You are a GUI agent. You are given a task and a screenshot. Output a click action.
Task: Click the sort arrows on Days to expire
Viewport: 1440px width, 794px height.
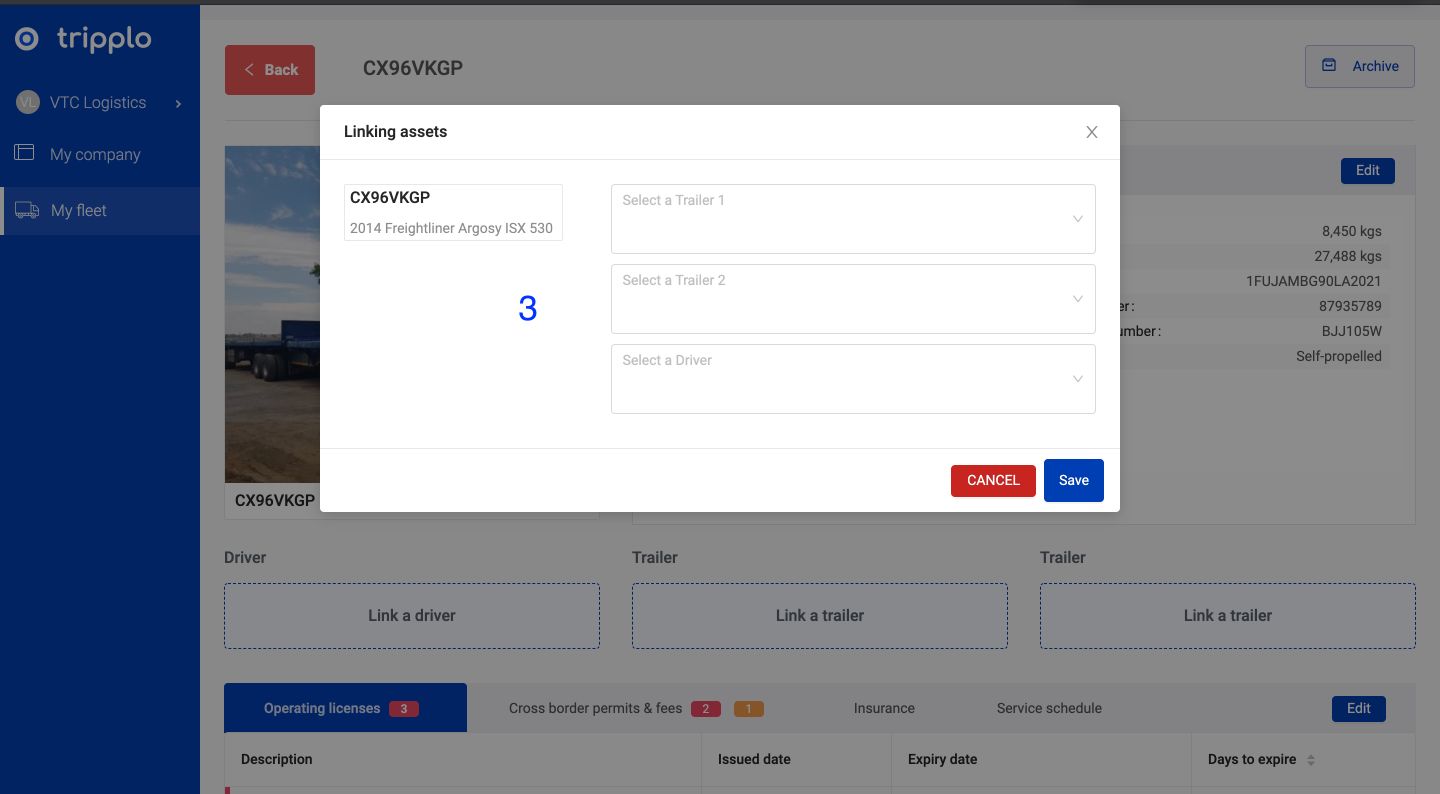click(x=1310, y=760)
